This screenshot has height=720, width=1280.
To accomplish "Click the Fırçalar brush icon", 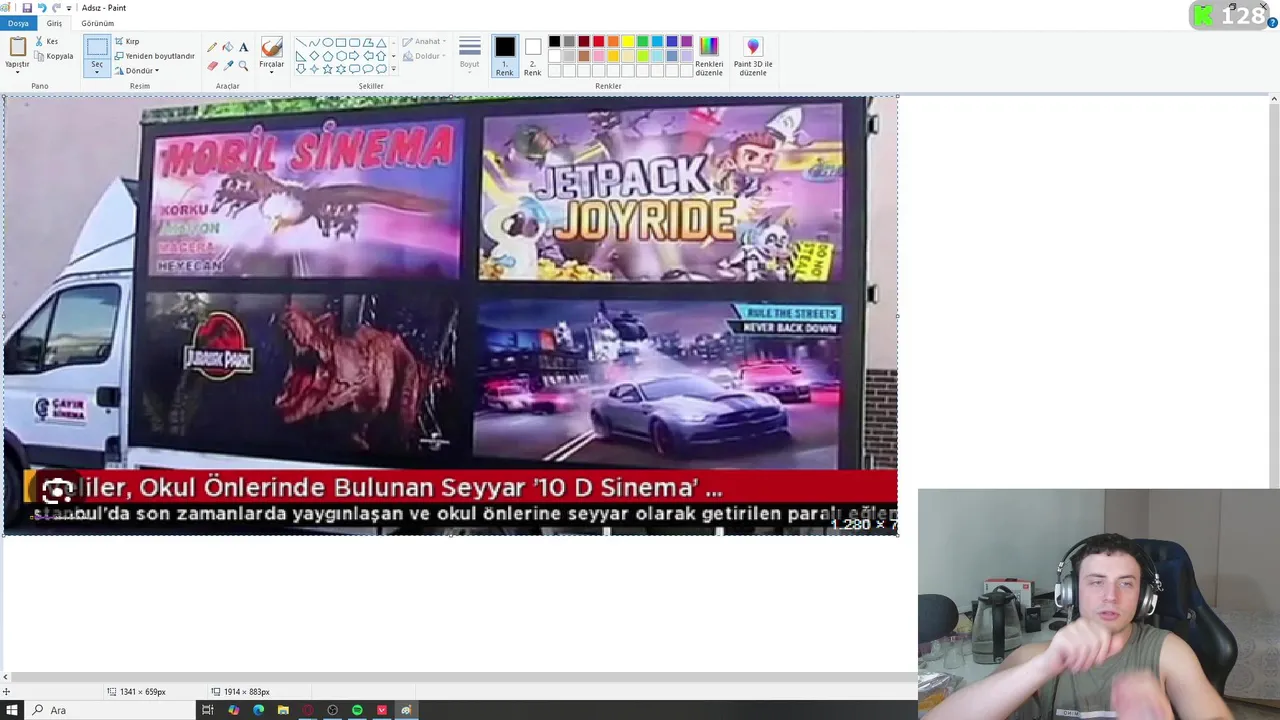I will click(271, 47).
